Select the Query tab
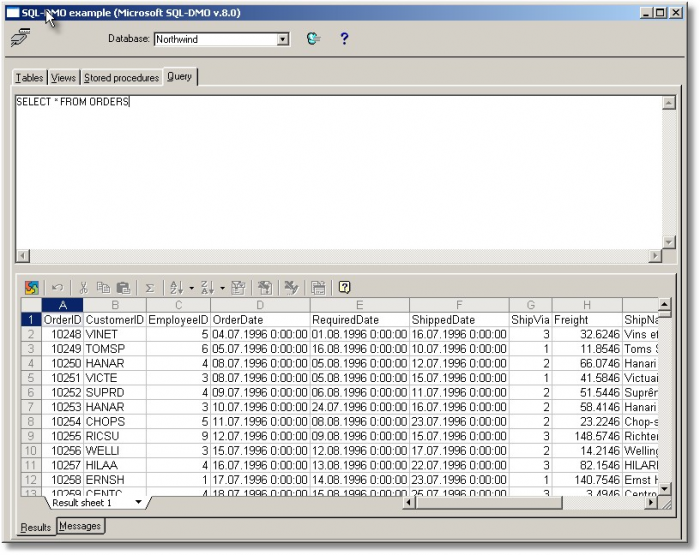The height and width of the screenshot is (555, 700). 179,76
